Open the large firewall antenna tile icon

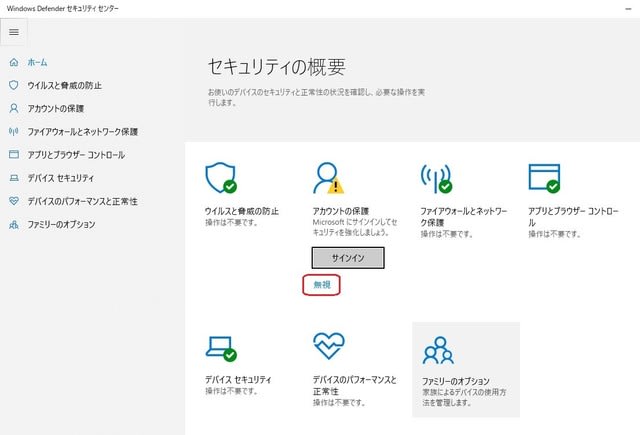tap(436, 178)
